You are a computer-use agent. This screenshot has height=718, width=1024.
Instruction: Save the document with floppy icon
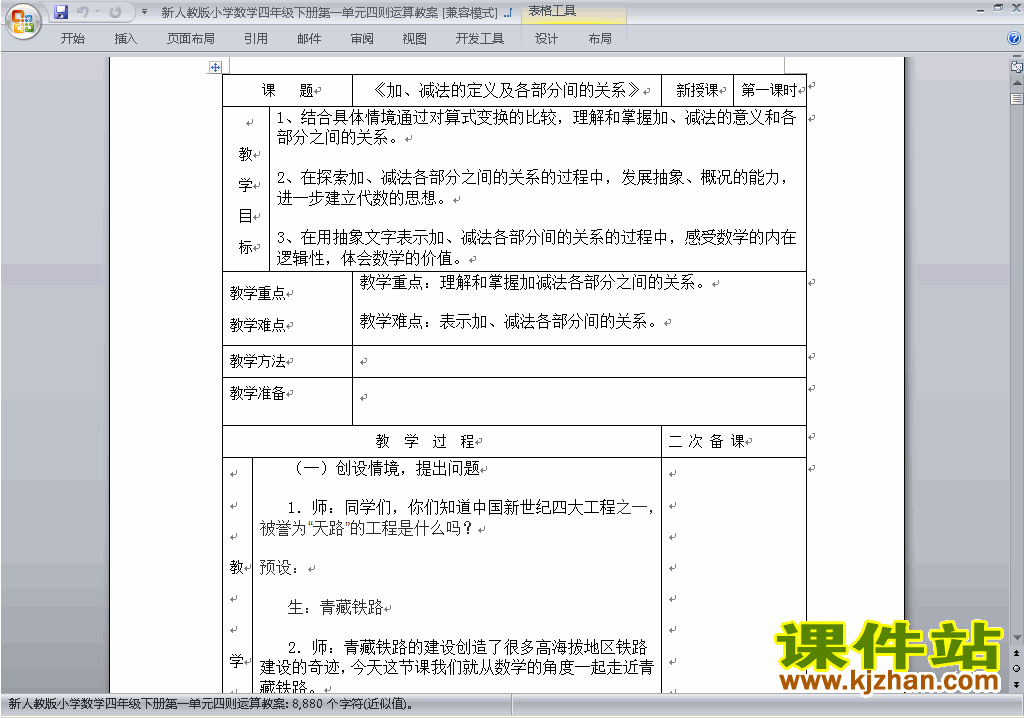(61, 12)
